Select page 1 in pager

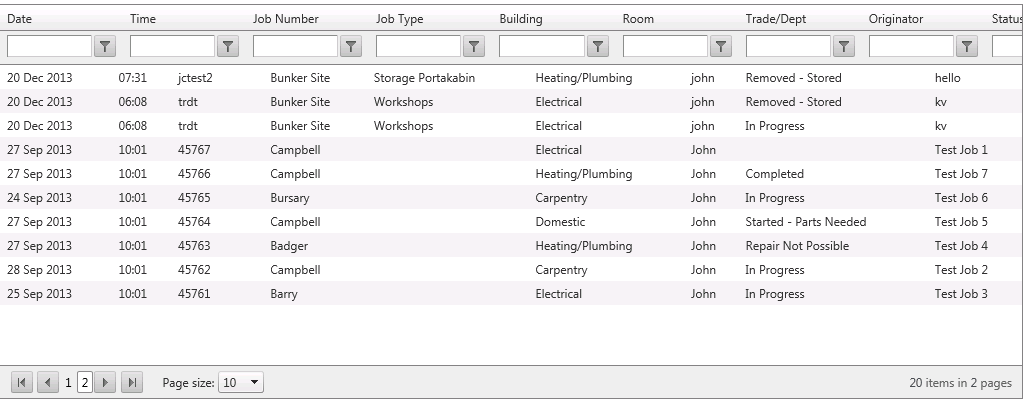pyautogui.click(x=68, y=383)
